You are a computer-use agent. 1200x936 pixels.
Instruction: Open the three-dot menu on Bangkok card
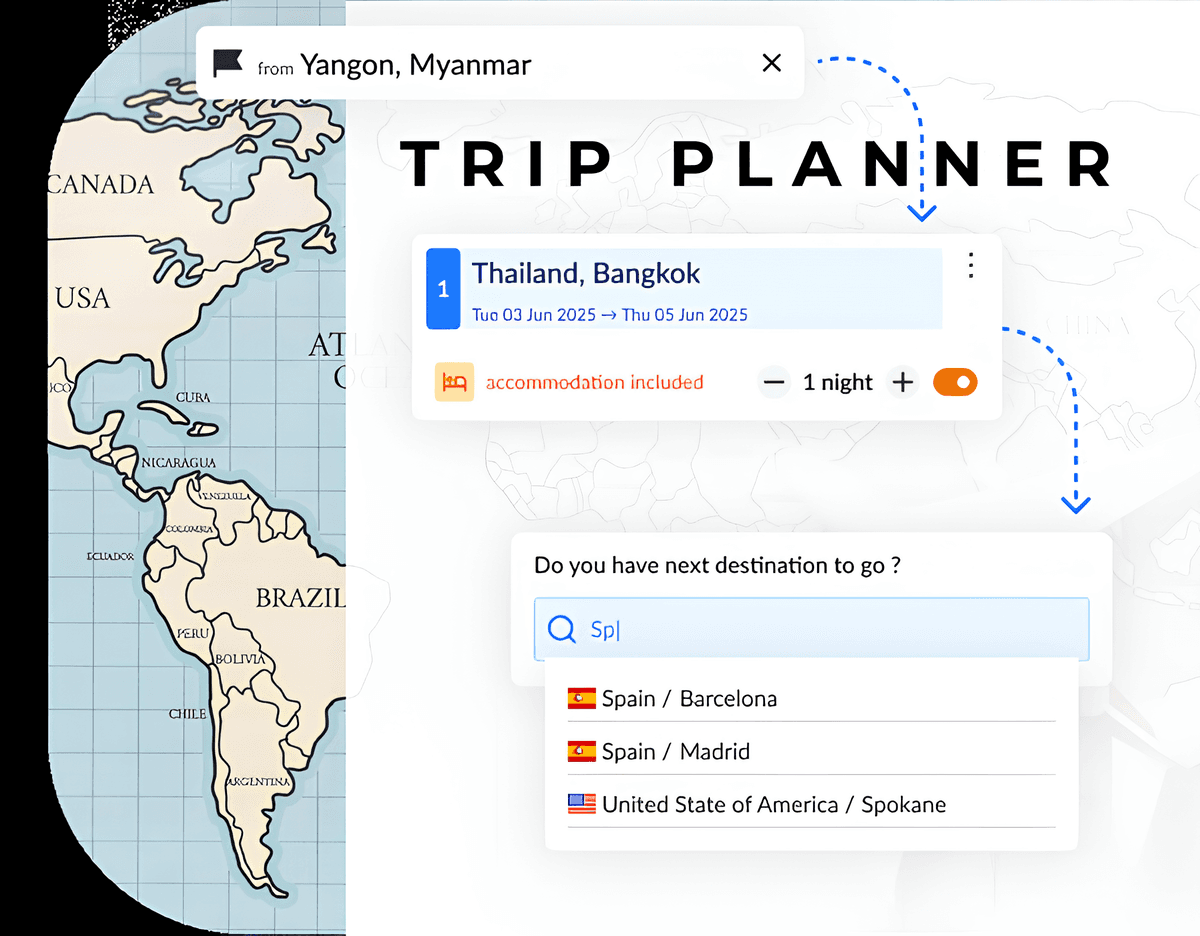970,265
